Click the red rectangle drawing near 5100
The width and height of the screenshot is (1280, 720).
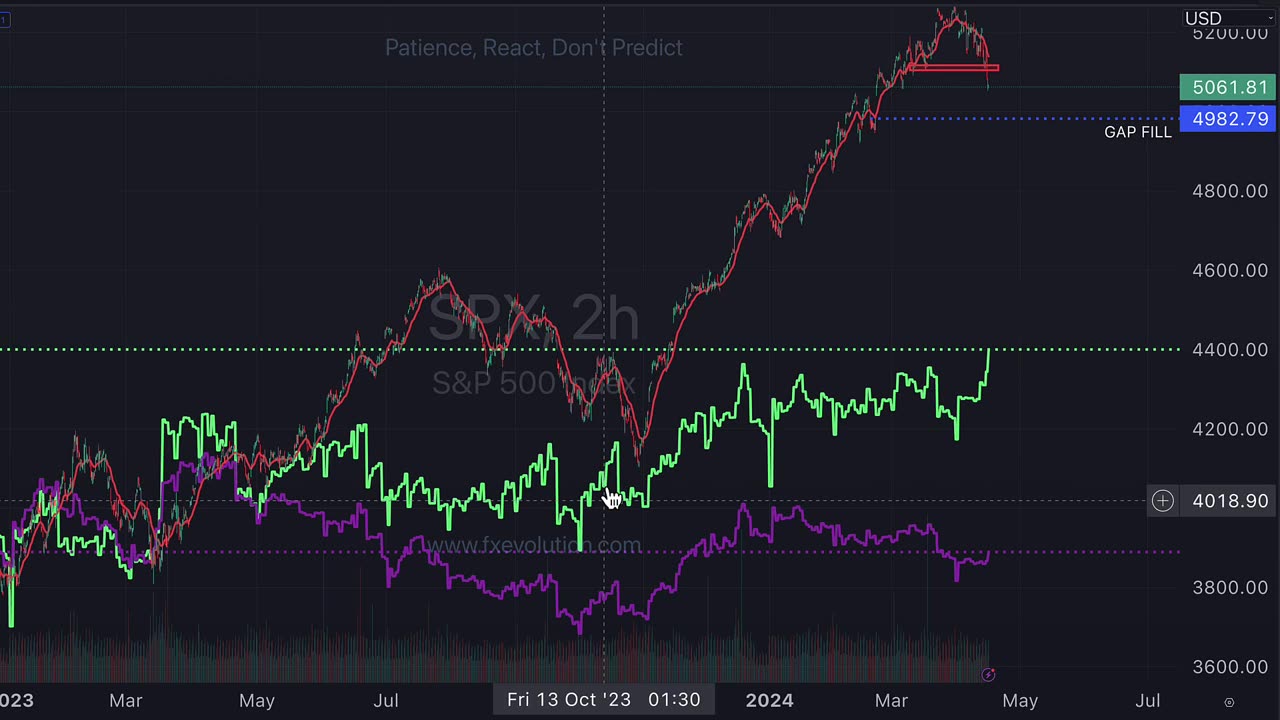(954, 68)
